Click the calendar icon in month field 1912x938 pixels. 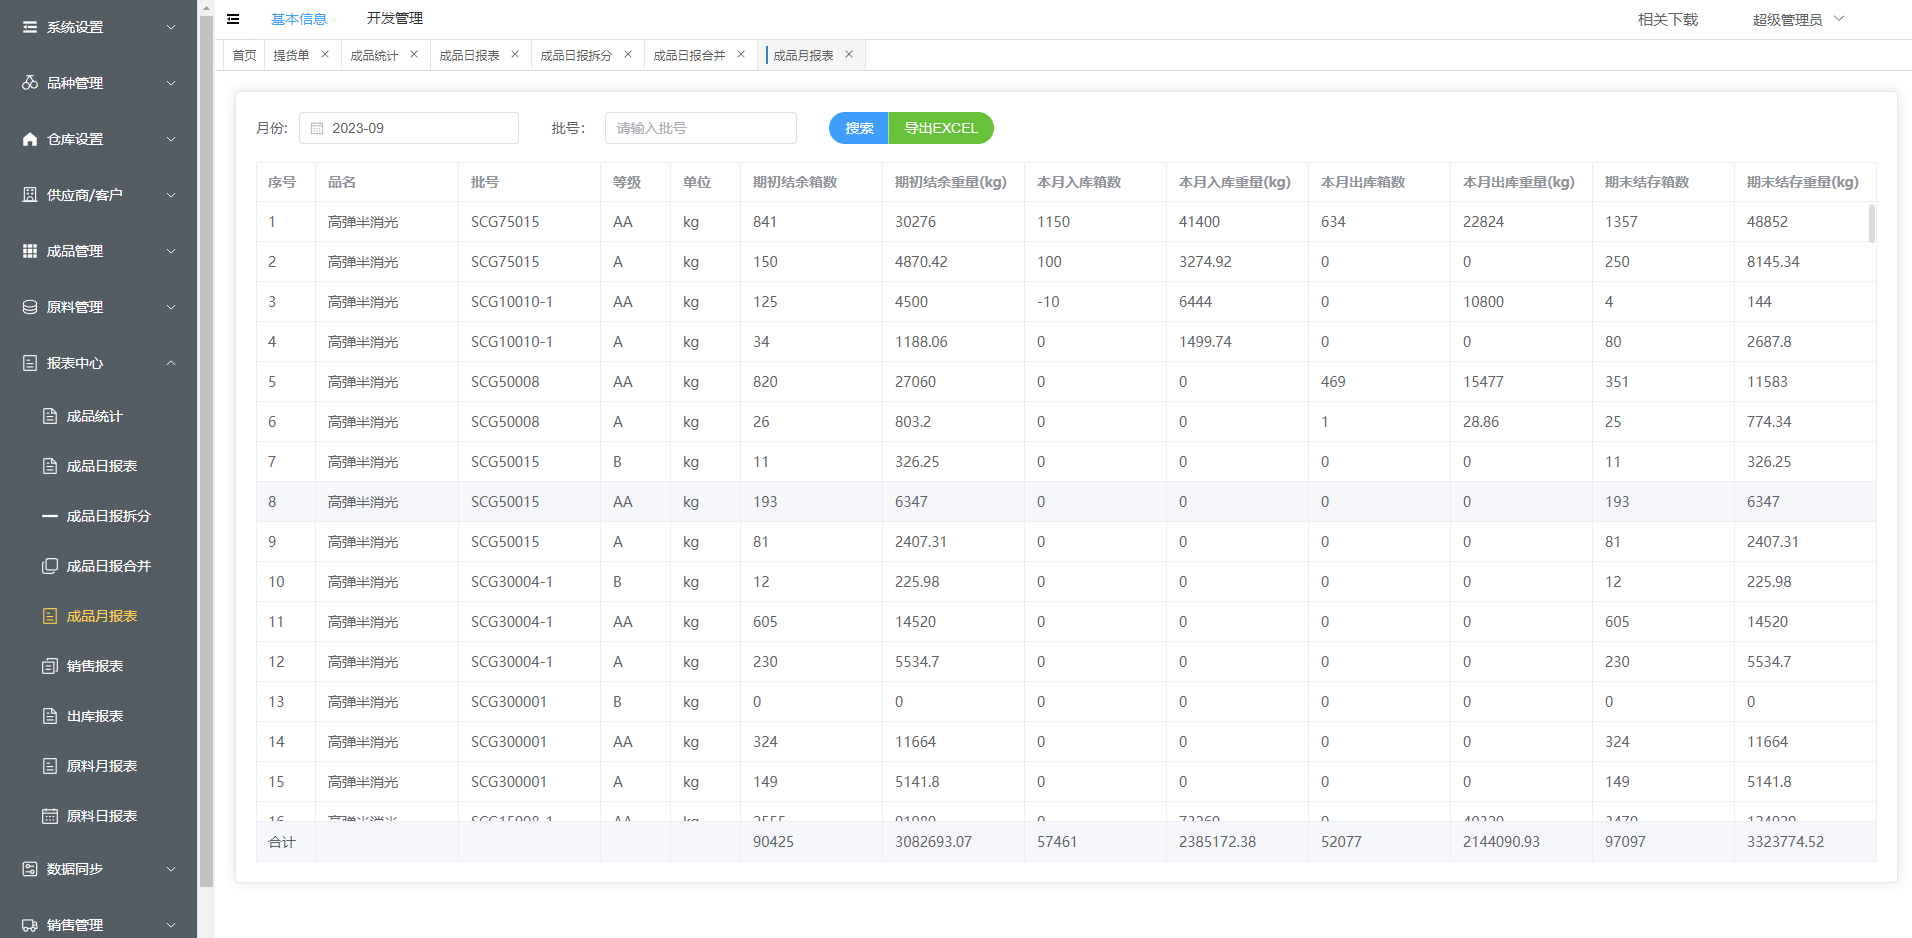tap(317, 128)
